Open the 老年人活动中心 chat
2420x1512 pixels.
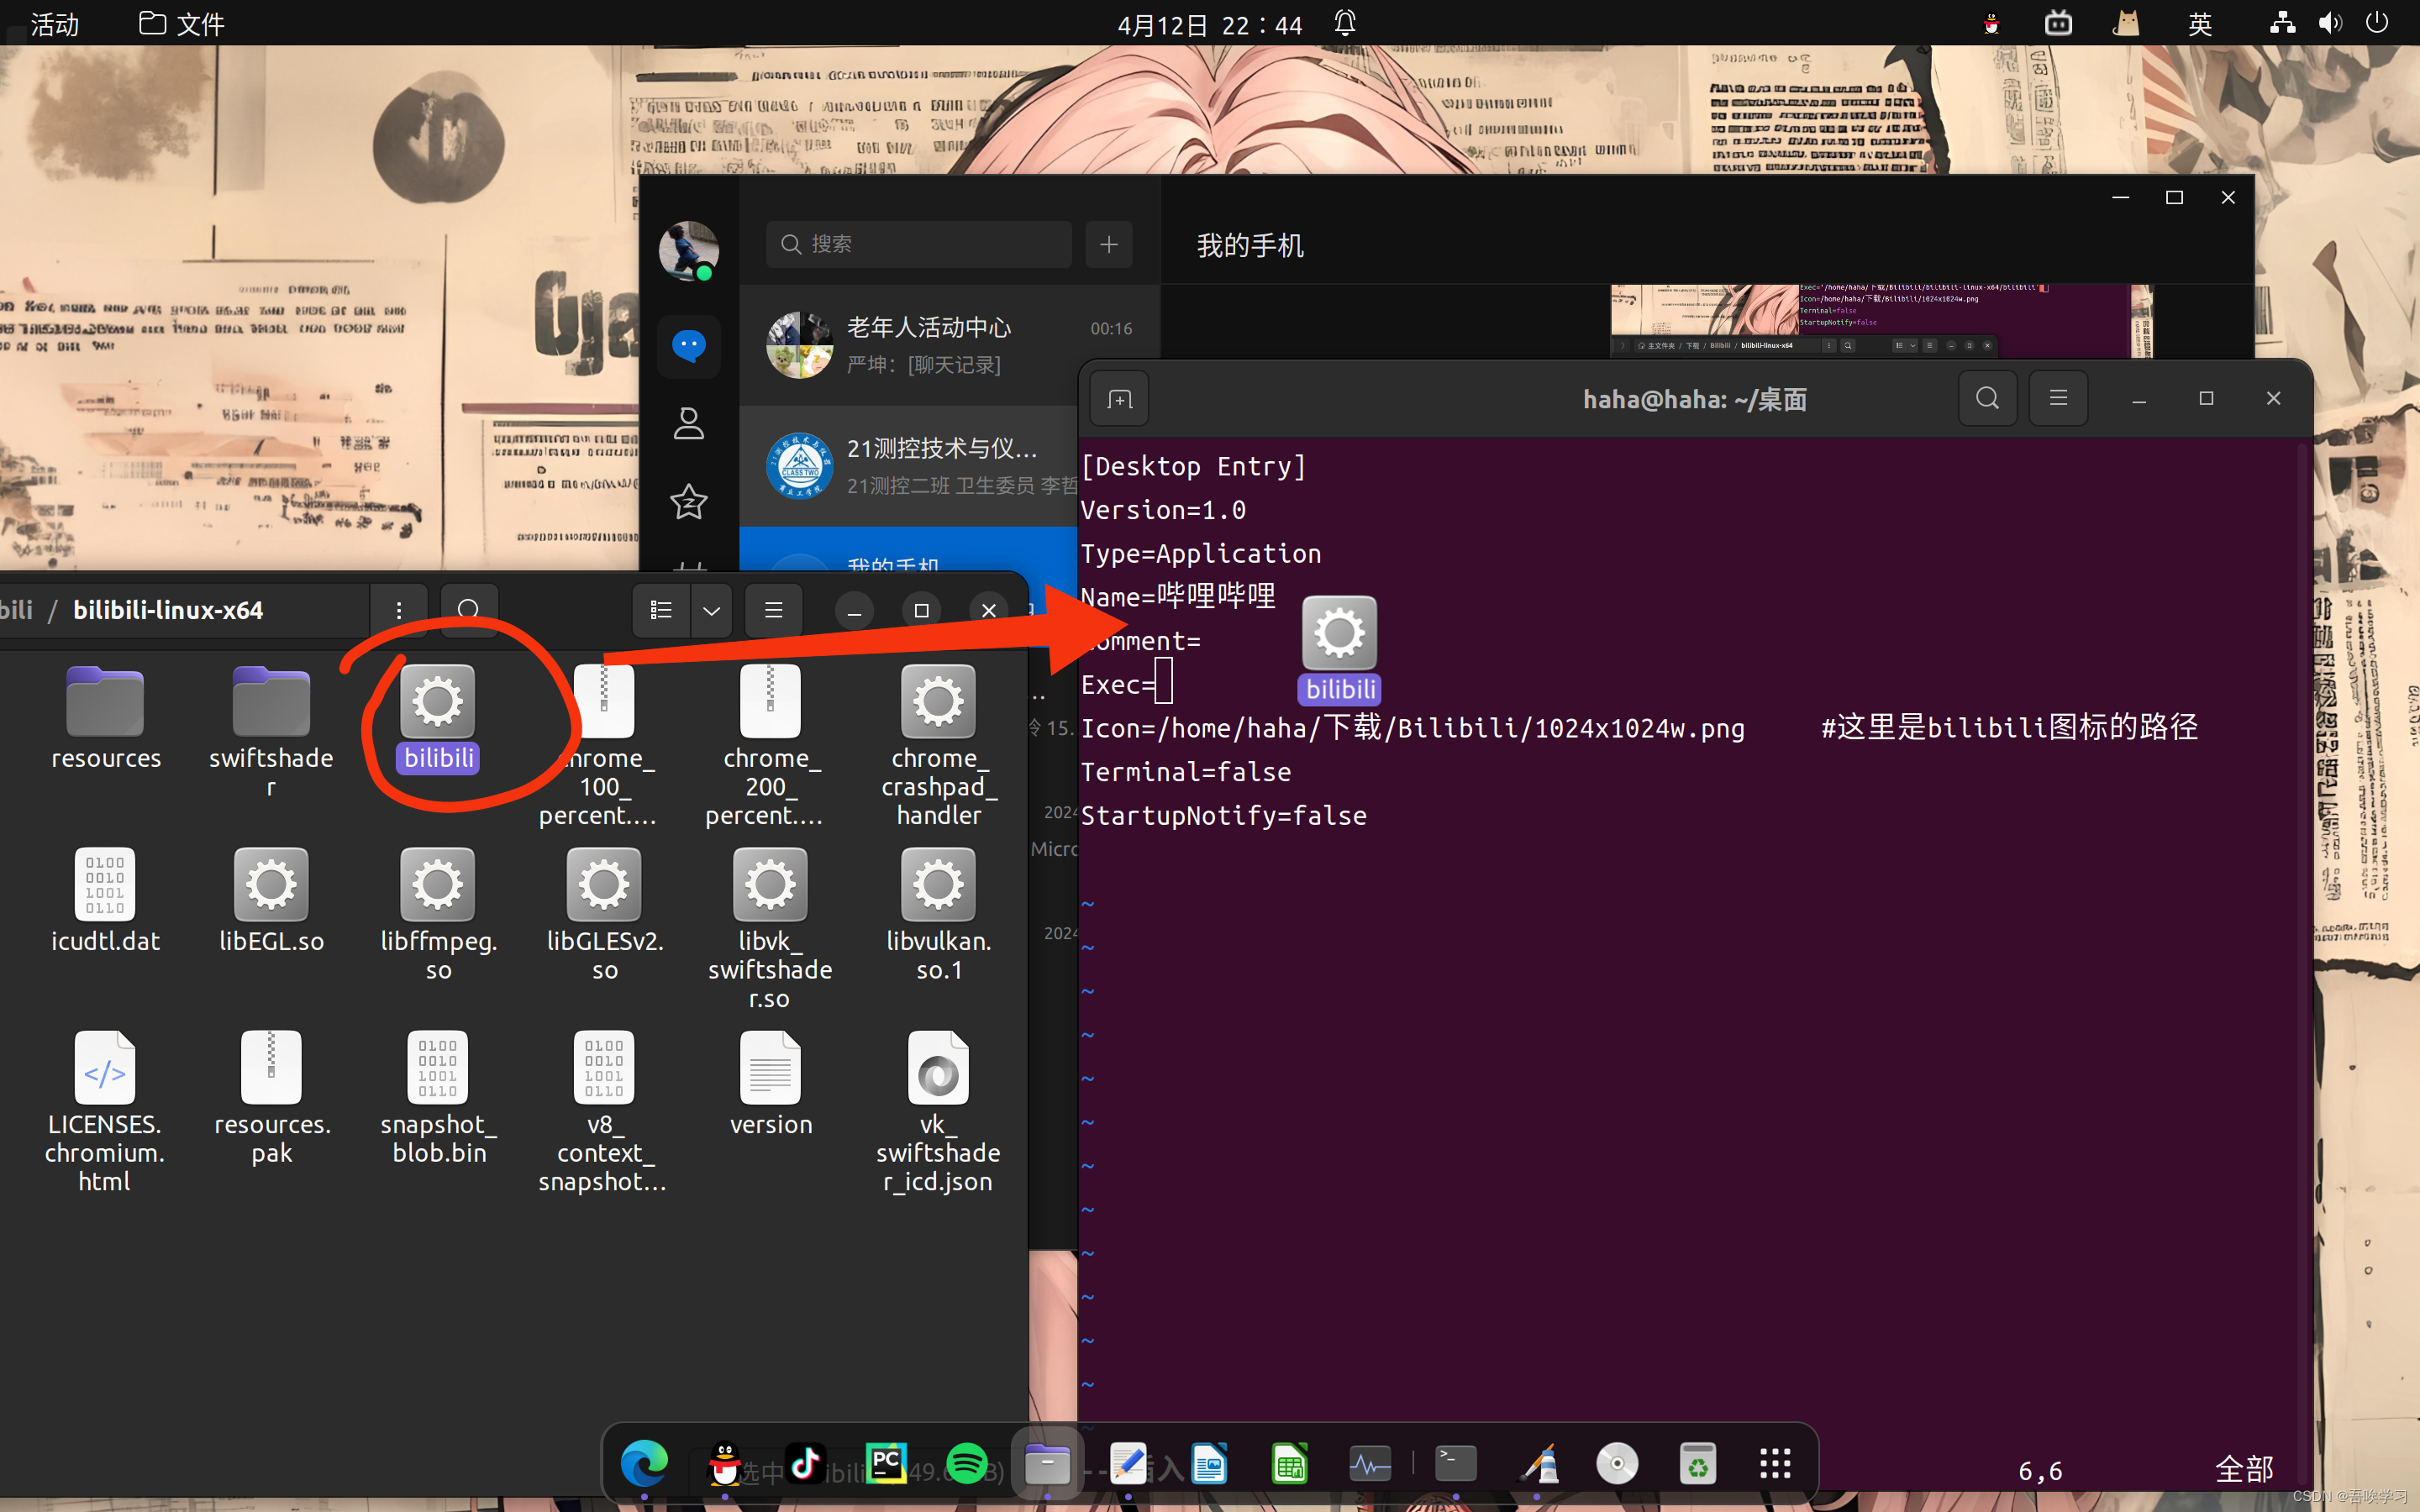tap(948, 345)
